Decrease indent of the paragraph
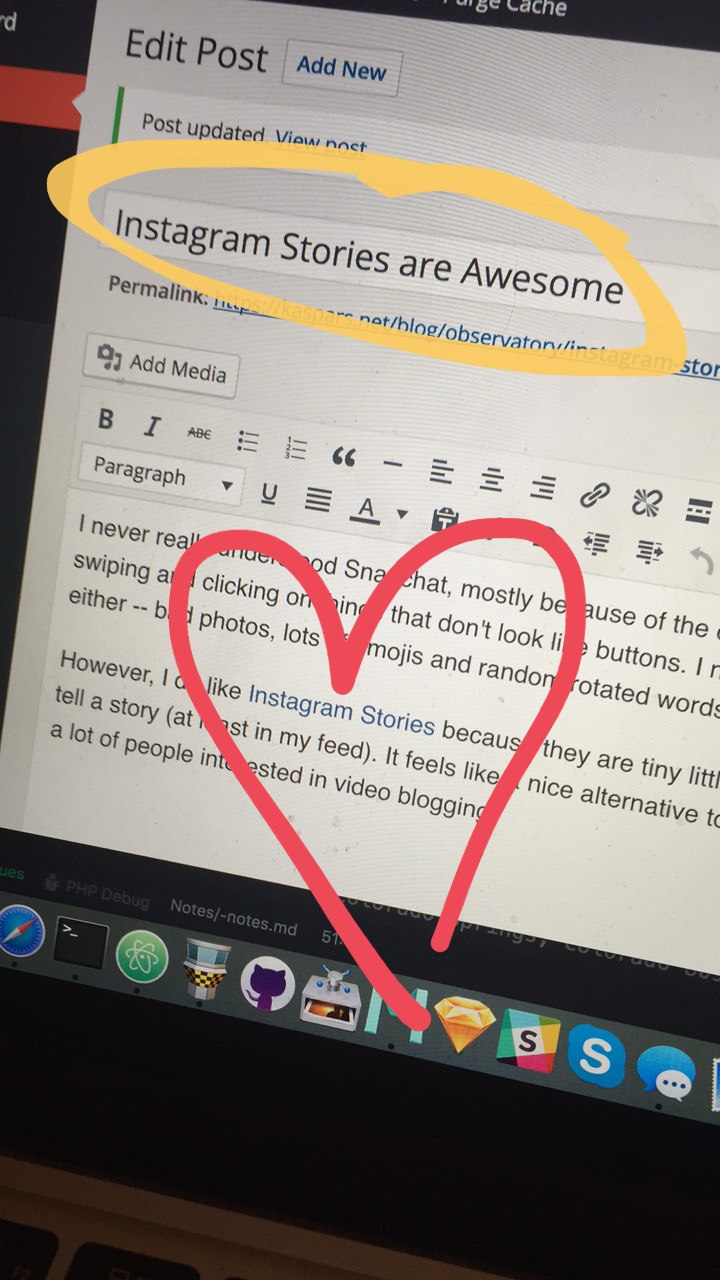720x1280 pixels. [597, 542]
